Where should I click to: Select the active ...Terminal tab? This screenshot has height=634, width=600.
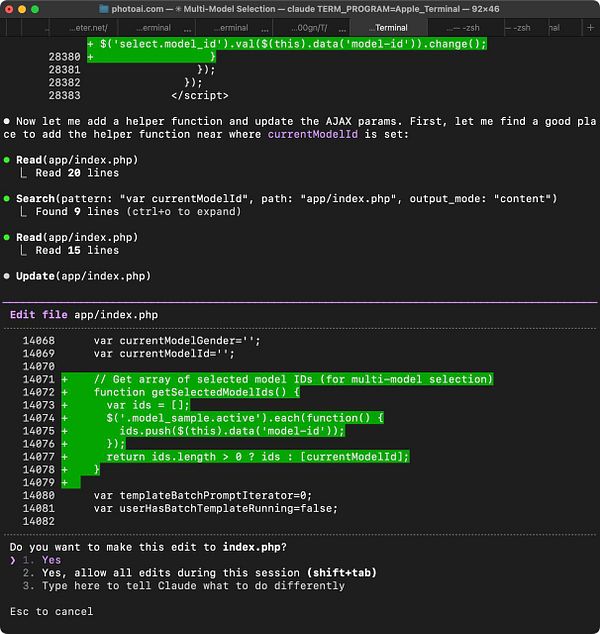pyautogui.click(x=388, y=28)
